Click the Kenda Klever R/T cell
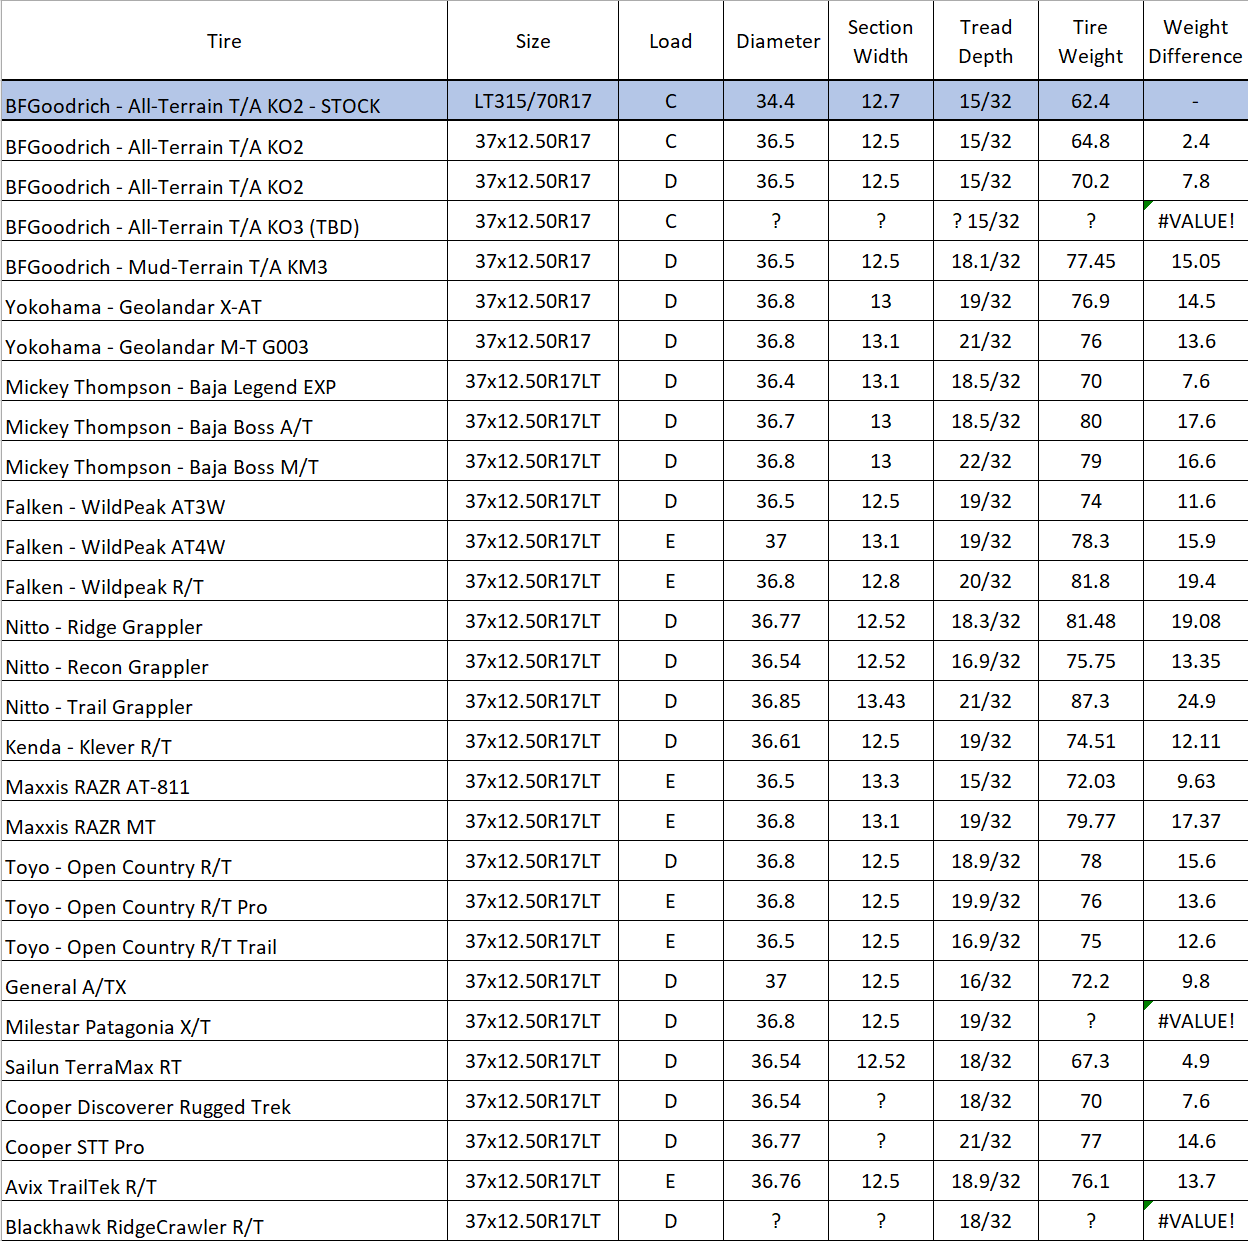Screen dimensions: 1248x1241 click(x=224, y=741)
